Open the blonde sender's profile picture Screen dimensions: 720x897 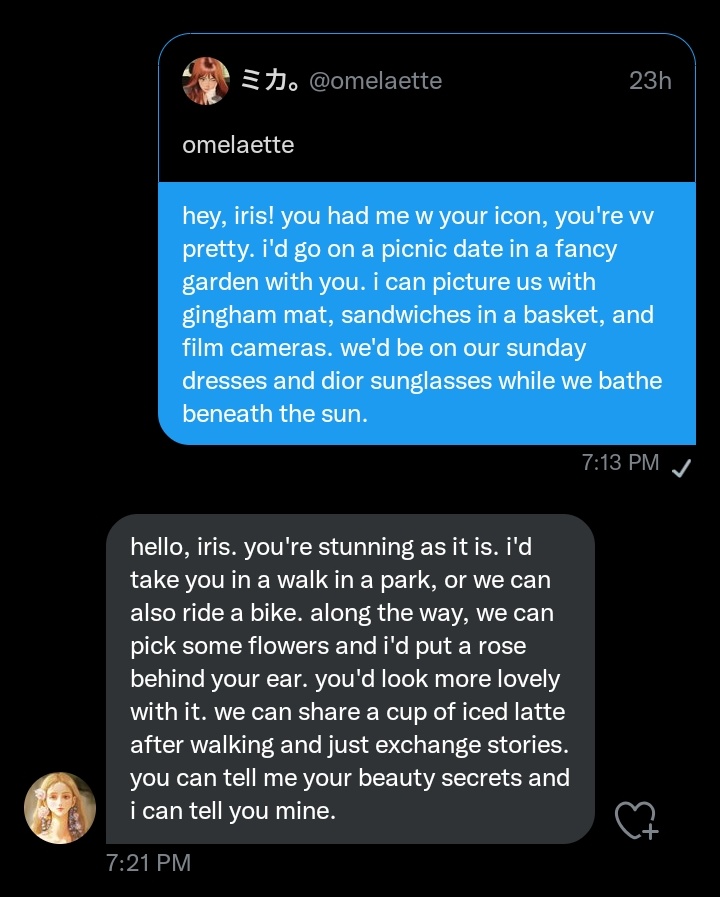[x=60, y=808]
